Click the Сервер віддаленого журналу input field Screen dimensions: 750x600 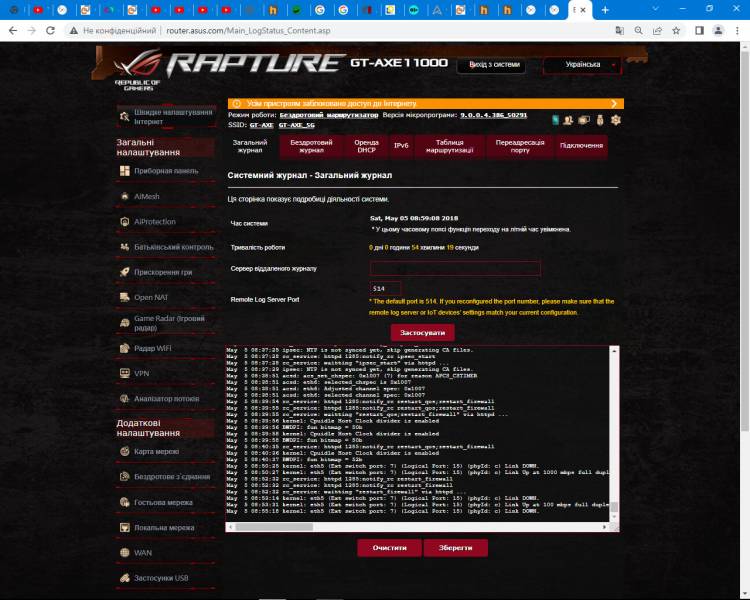[455, 268]
